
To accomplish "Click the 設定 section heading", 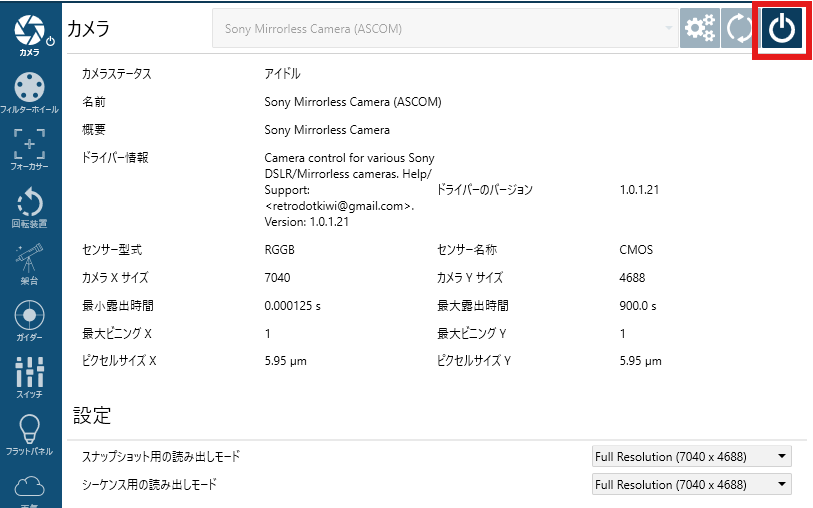I will (92, 415).
